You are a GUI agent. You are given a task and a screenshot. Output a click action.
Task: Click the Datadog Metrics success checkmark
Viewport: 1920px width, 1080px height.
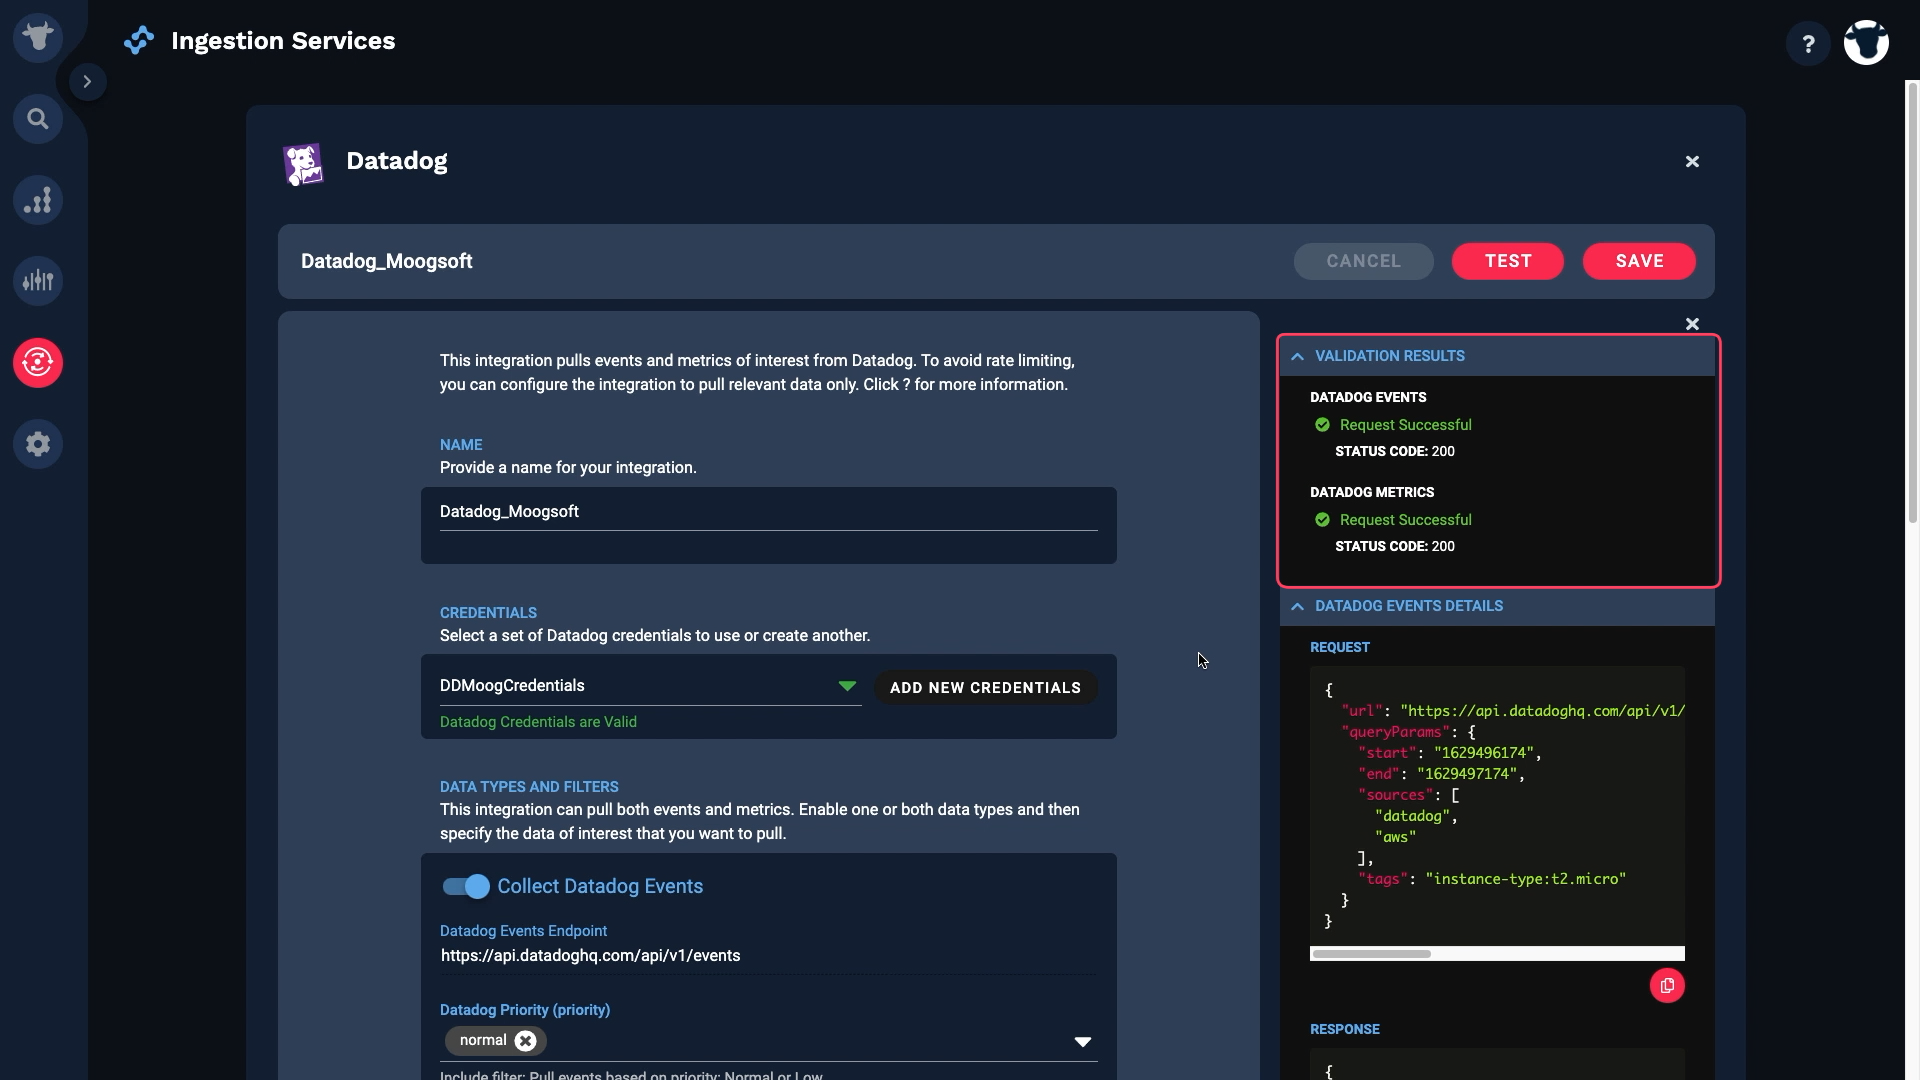tap(1322, 520)
